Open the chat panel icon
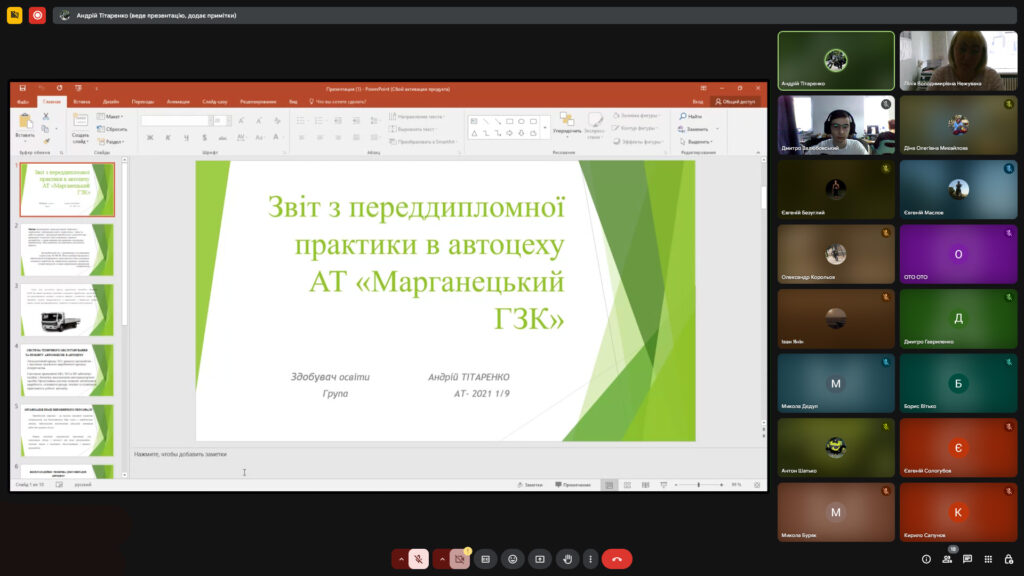Screen dimensions: 1024x576 [967, 559]
